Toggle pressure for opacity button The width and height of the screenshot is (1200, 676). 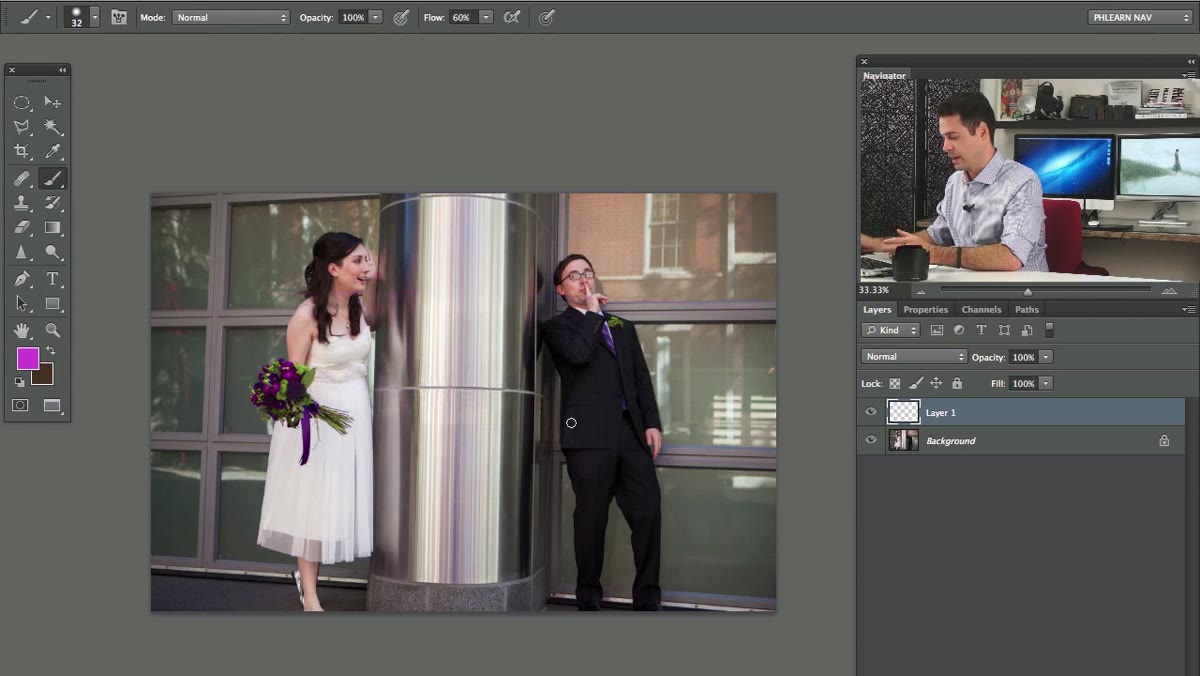[401, 17]
